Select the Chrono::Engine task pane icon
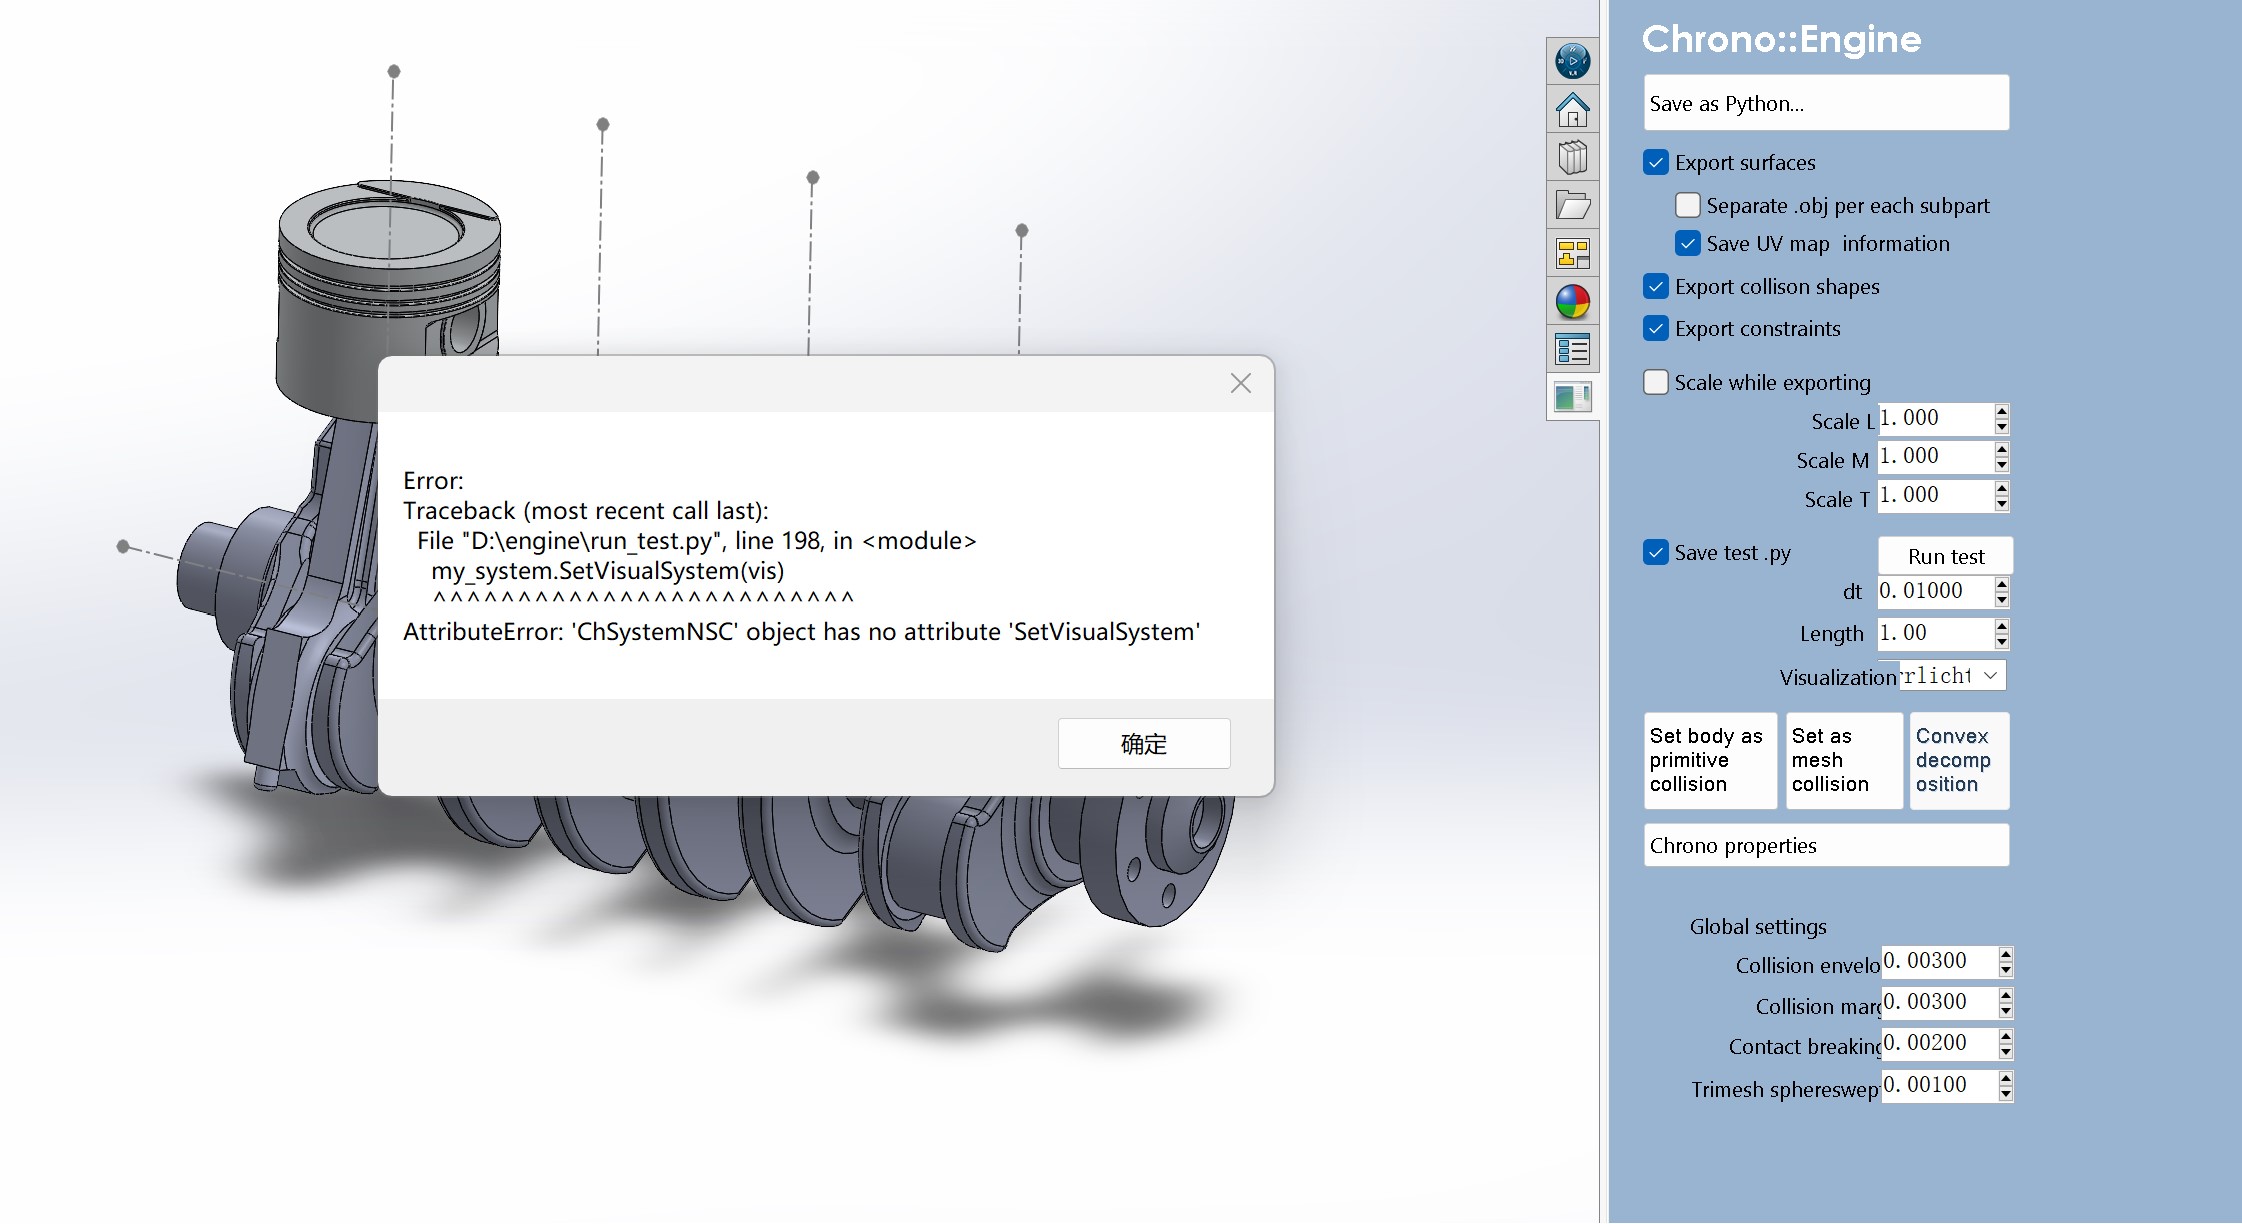Image resolution: width=2242 pixels, height=1224 pixels. [x=1572, y=396]
